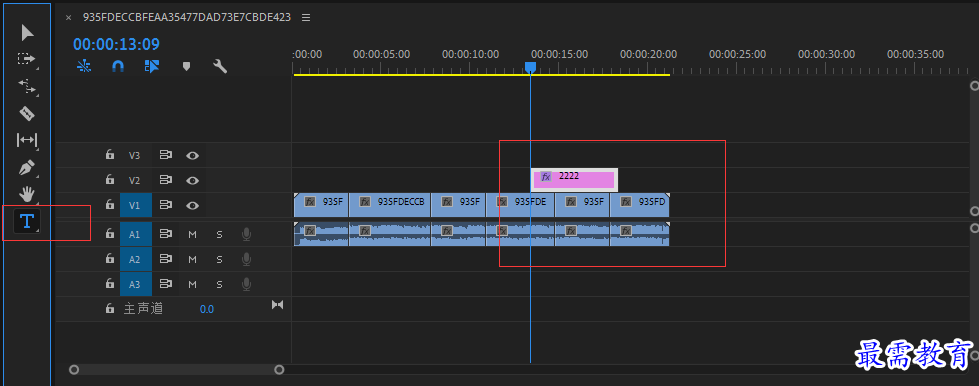Toggle sync lock on A1
The image size is (979, 386).
pyautogui.click(x=165, y=234)
